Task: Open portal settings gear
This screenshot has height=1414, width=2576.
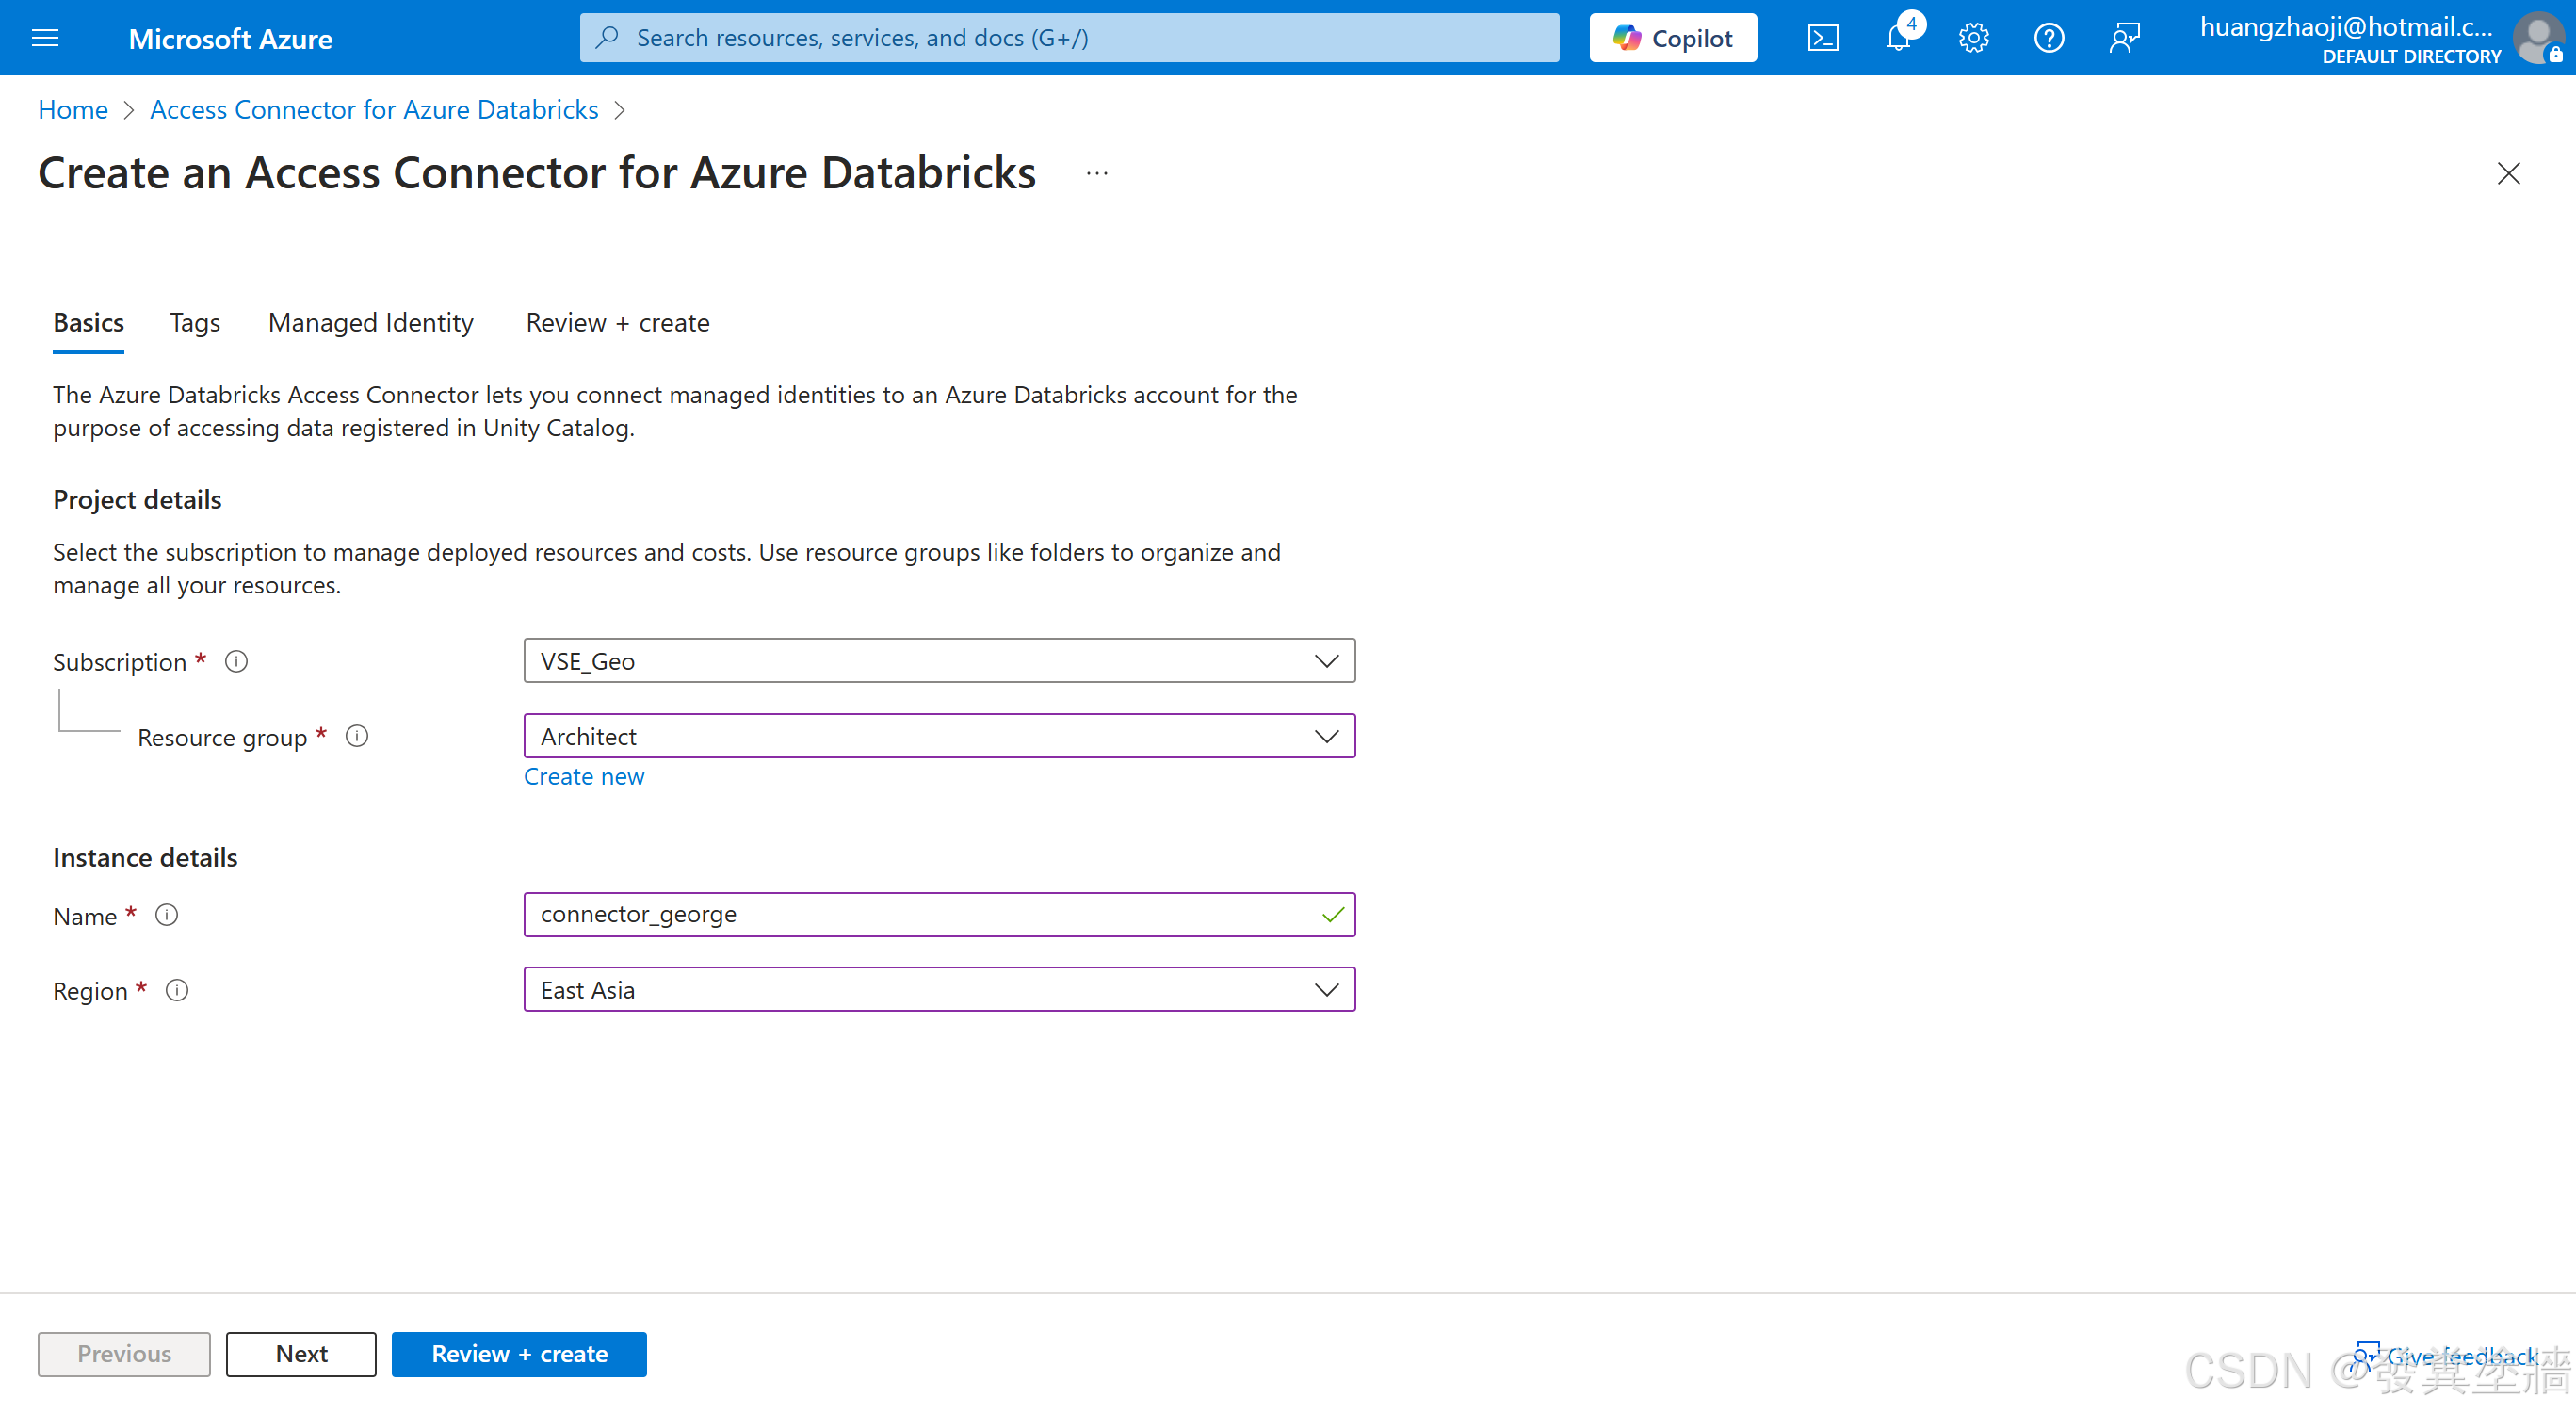Action: (x=1973, y=38)
